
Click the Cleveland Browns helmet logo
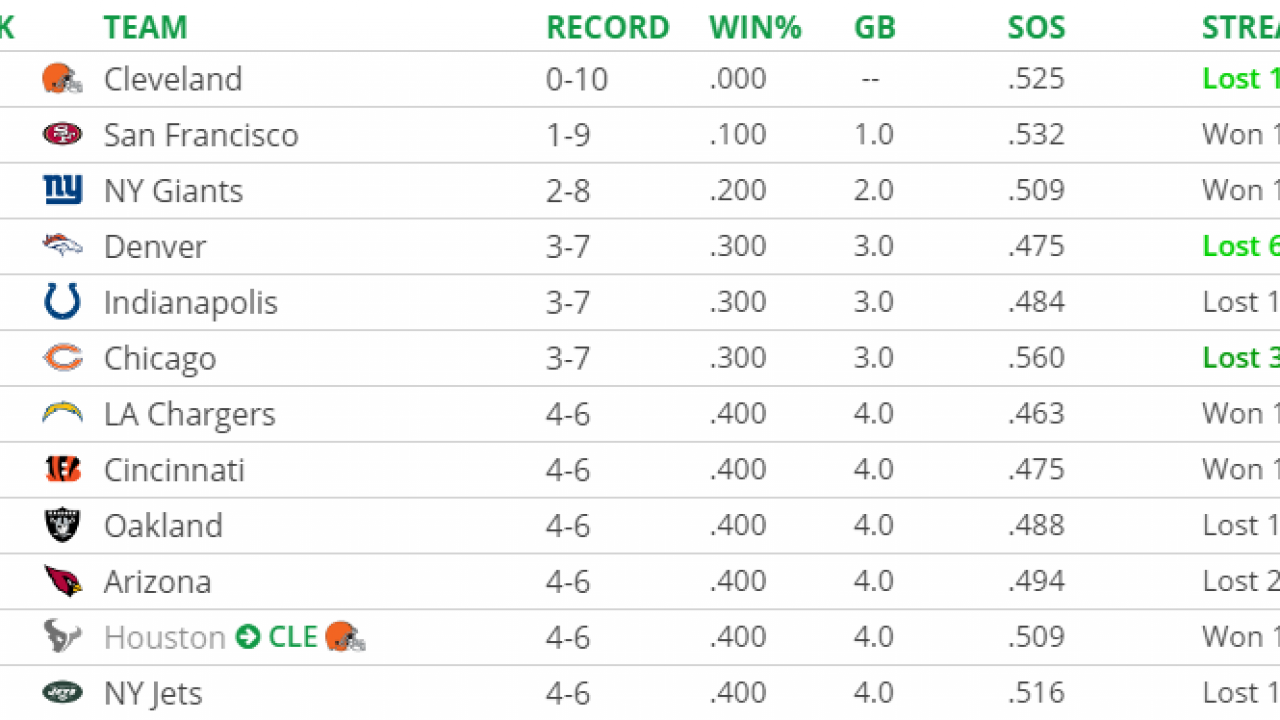pyautogui.click(x=62, y=79)
